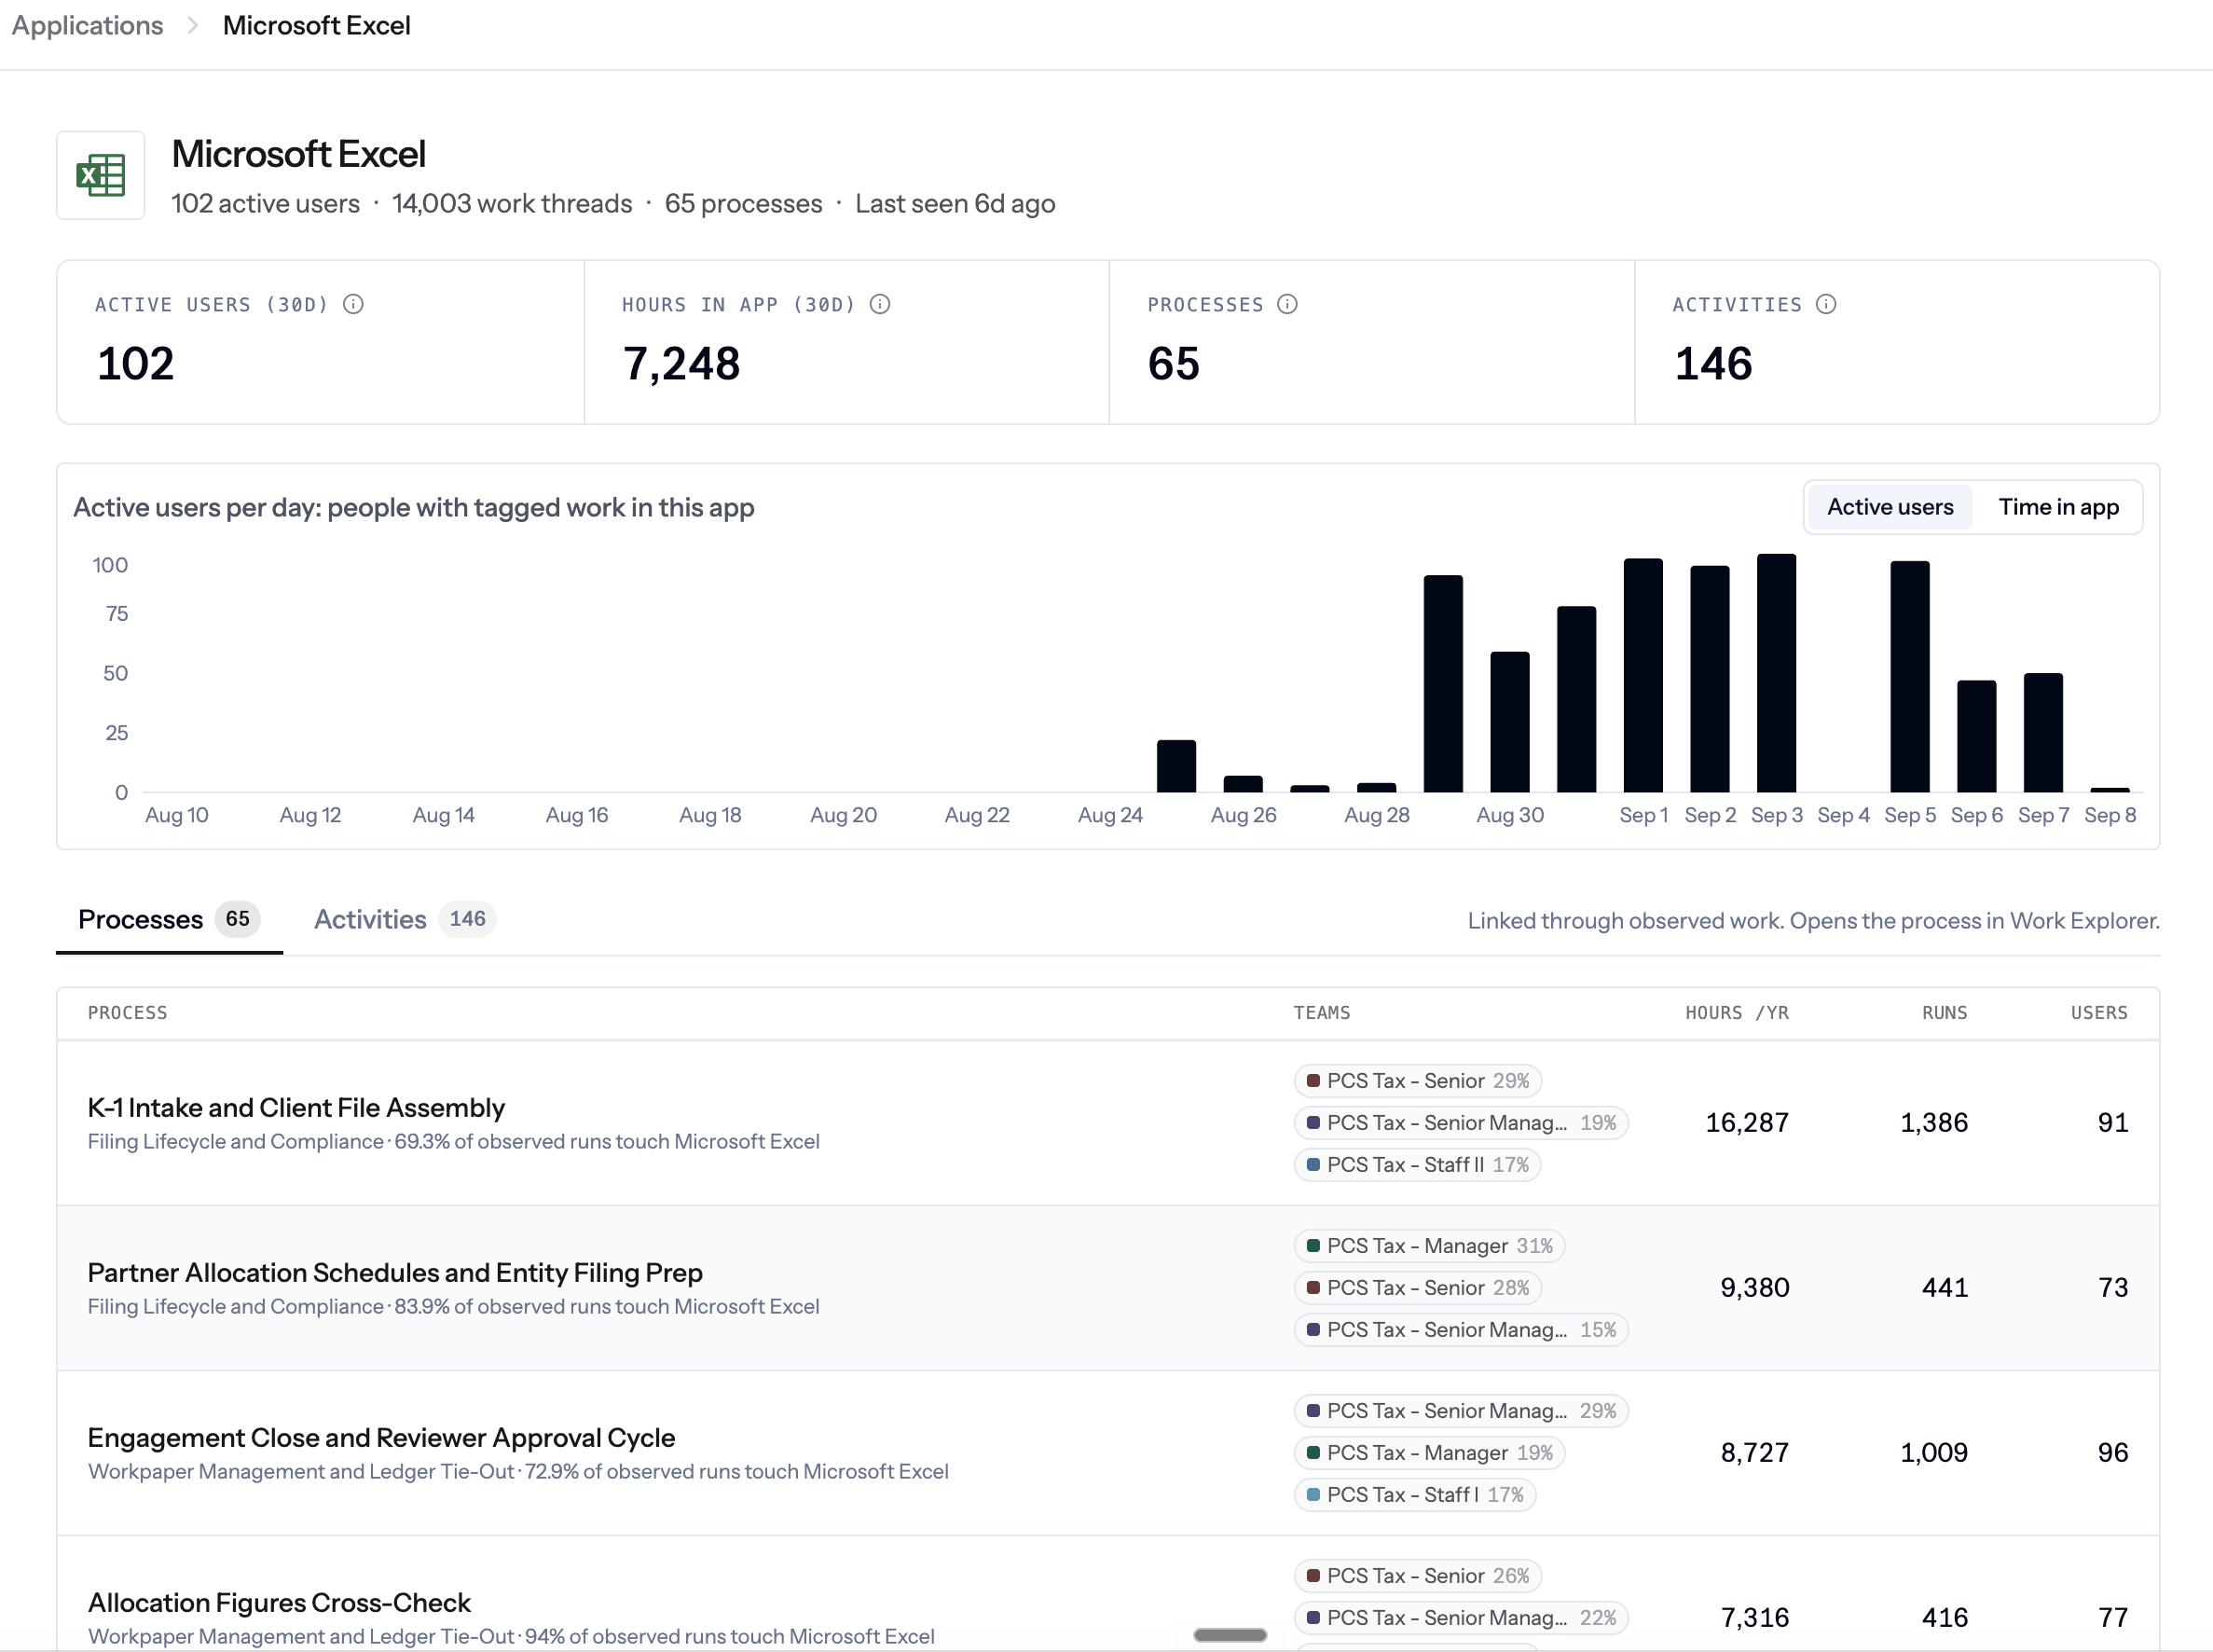This screenshot has width=2213, height=1652.
Task: Select the Activities tab
Action: pos(404,919)
